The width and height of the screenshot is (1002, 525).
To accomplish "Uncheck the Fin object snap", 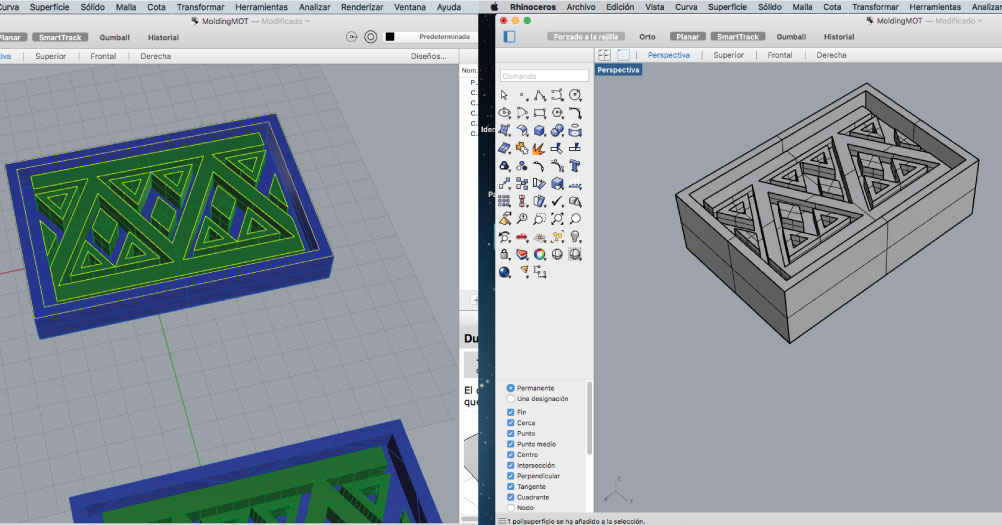I will click(511, 412).
